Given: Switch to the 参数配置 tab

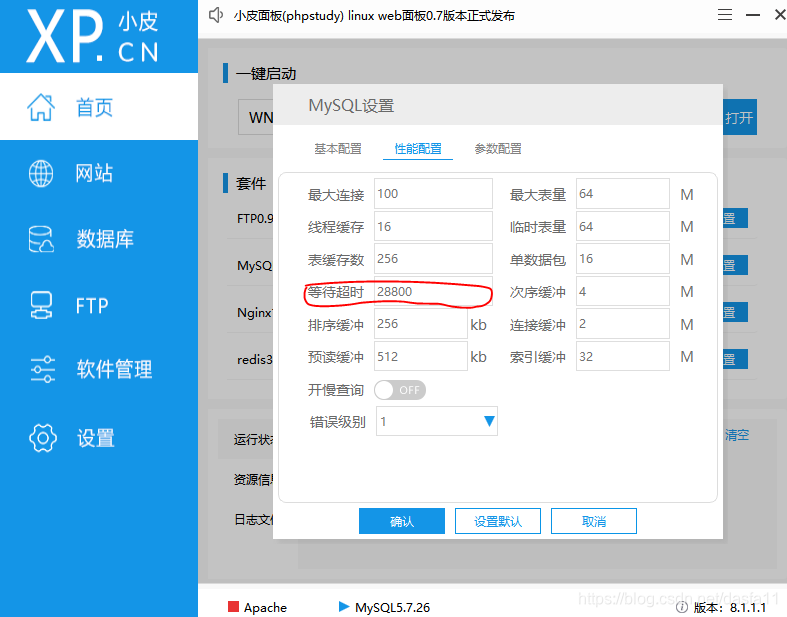Looking at the screenshot, I should 498,149.
